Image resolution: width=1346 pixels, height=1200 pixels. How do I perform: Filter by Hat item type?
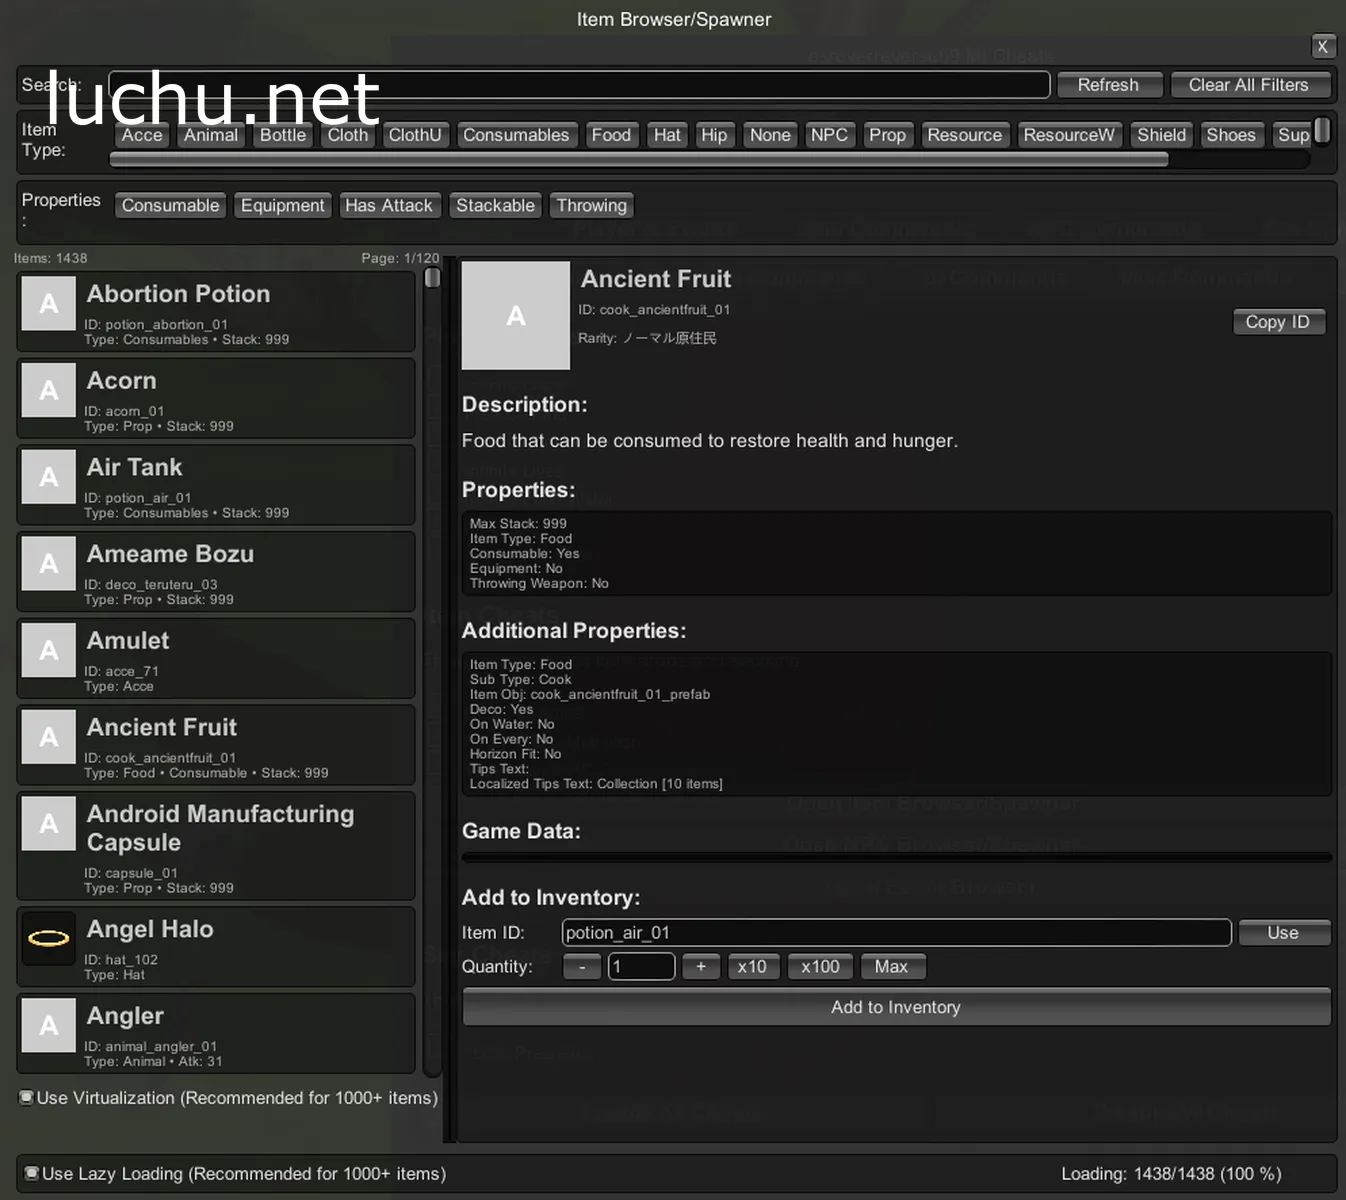tap(667, 135)
